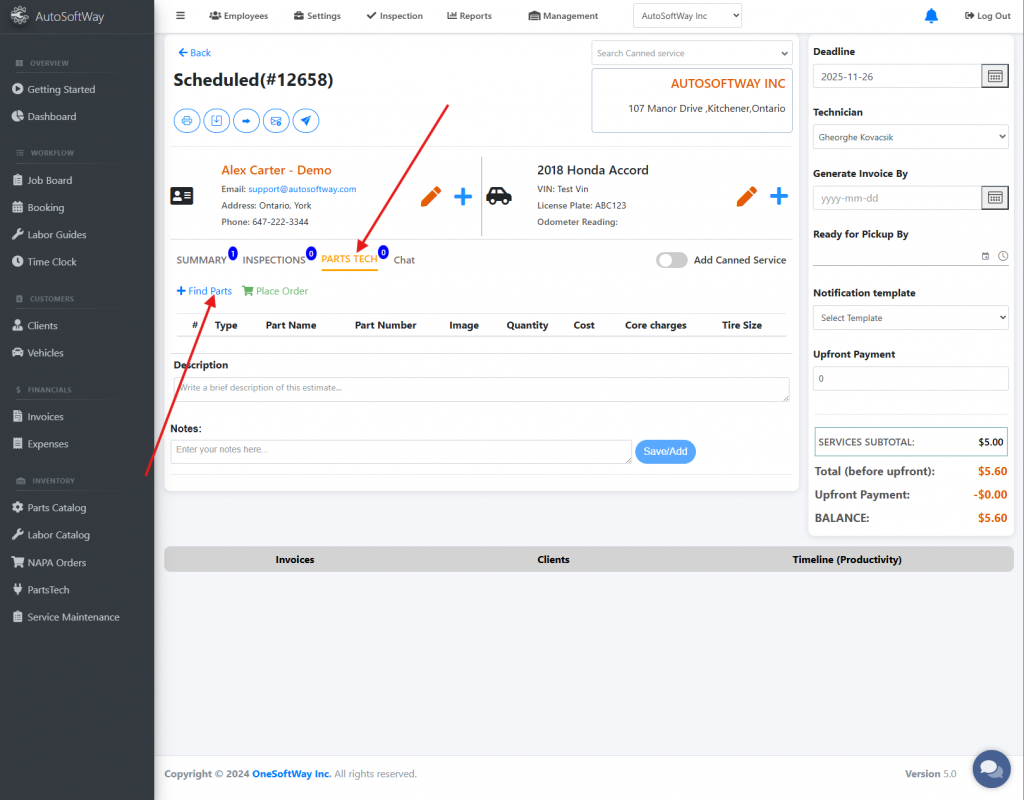Open the AutoSoftWay Inc company selector
Screen dimensions: 1024x800
pyautogui.click(x=687, y=16)
